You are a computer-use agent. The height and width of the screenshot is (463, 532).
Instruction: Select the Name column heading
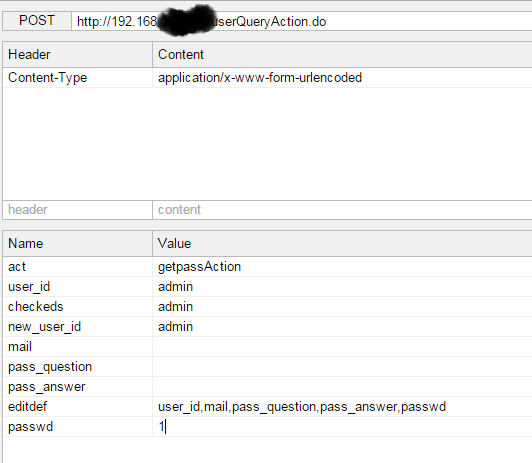coord(78,244)
